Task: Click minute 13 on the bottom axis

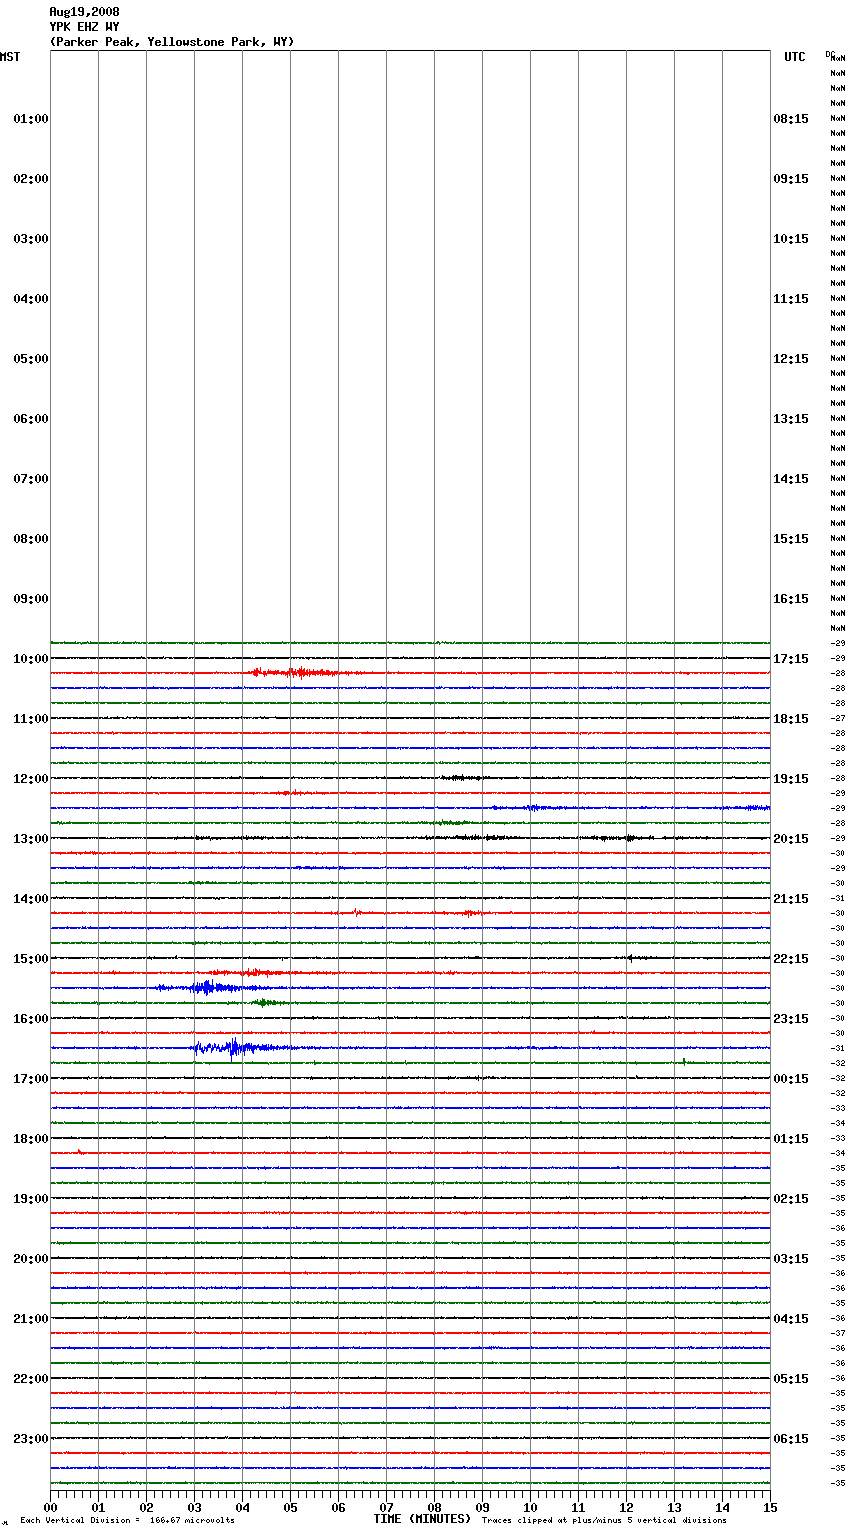Action: pos(674,1507)
